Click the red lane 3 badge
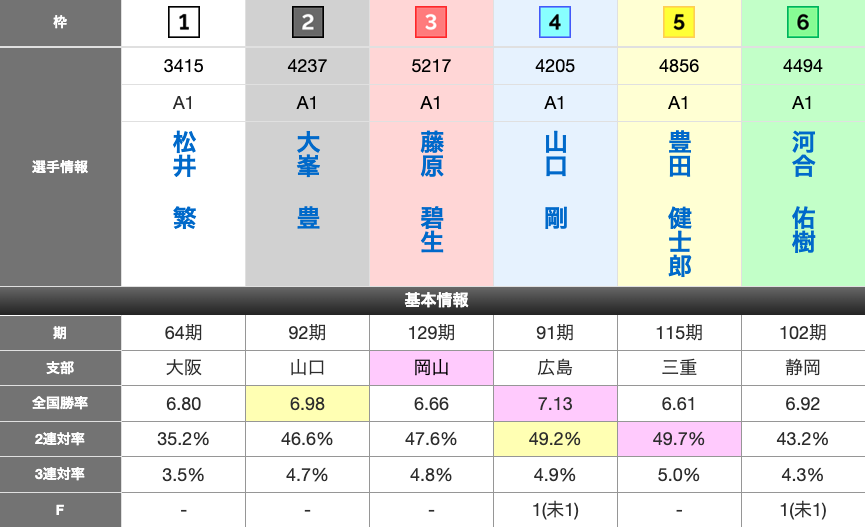 click(x=431, y=22)
